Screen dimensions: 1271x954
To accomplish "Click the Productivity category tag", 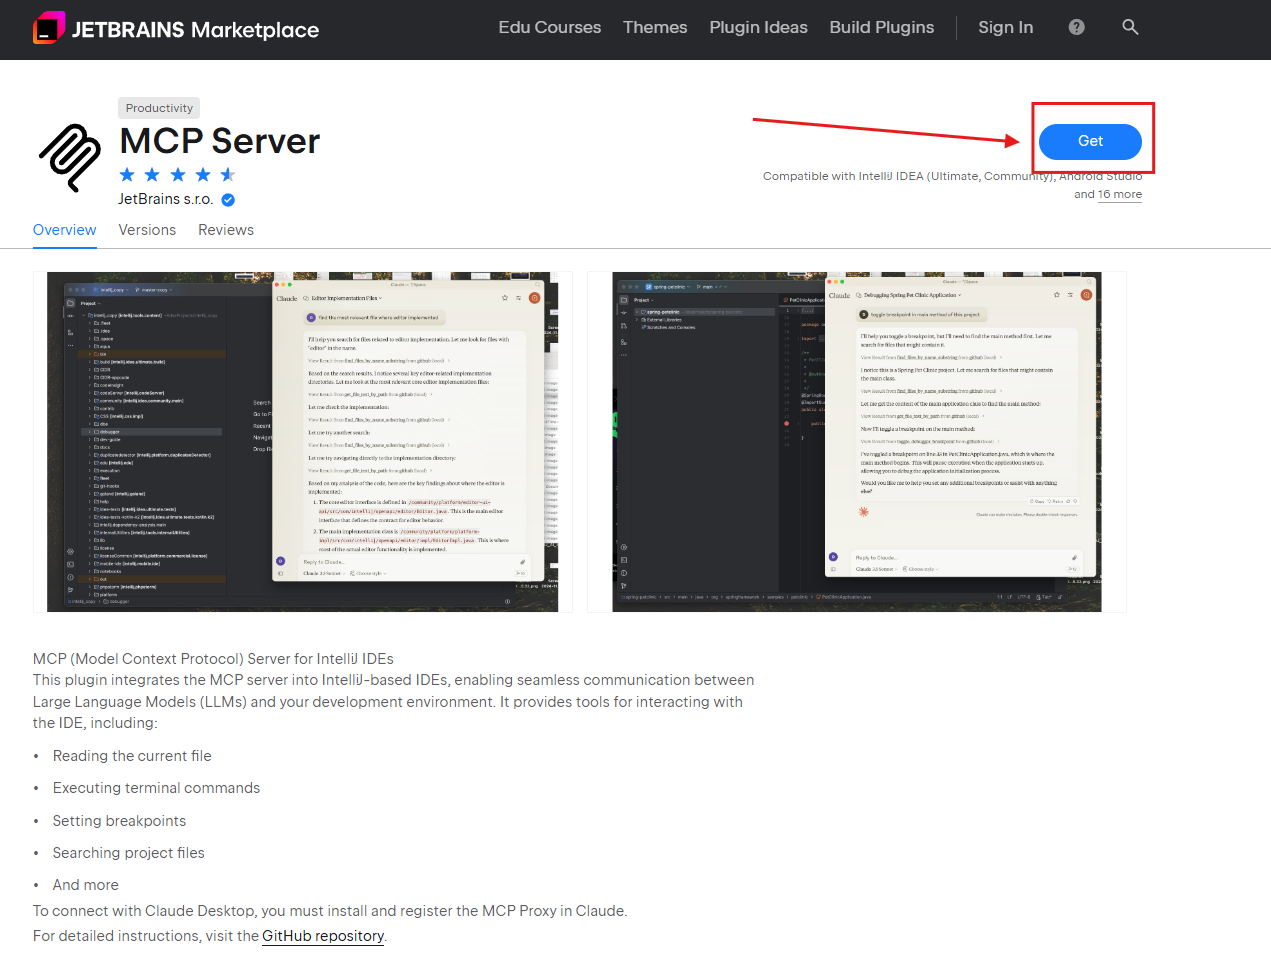I will tap(159, 108).
